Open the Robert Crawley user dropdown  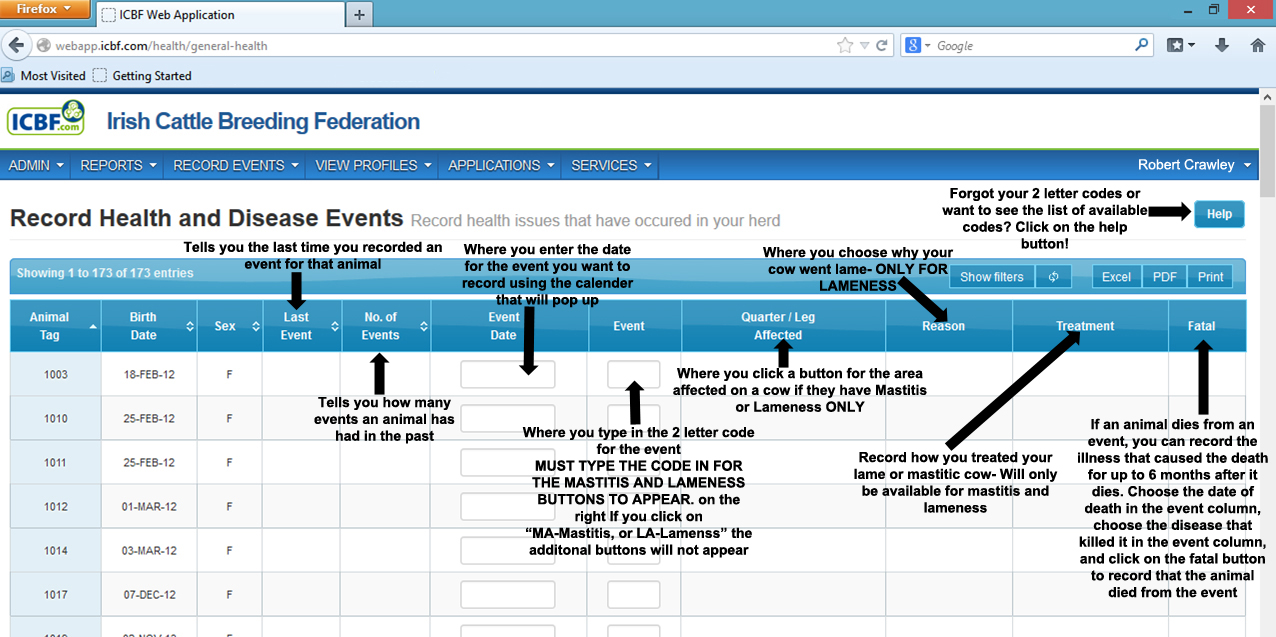point(1194,165)
